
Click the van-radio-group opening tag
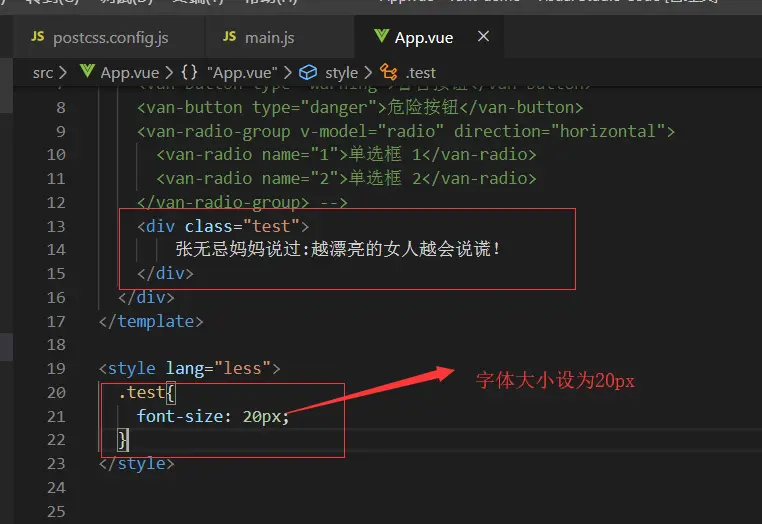[406, 131]
